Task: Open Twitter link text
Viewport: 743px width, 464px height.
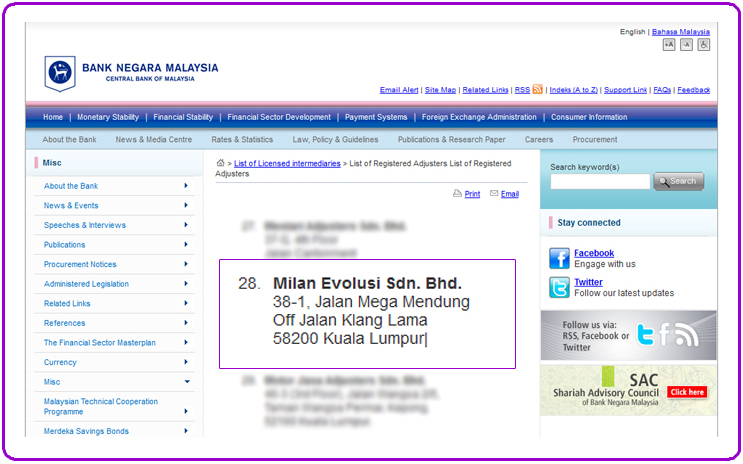Action: pos(588,282)
